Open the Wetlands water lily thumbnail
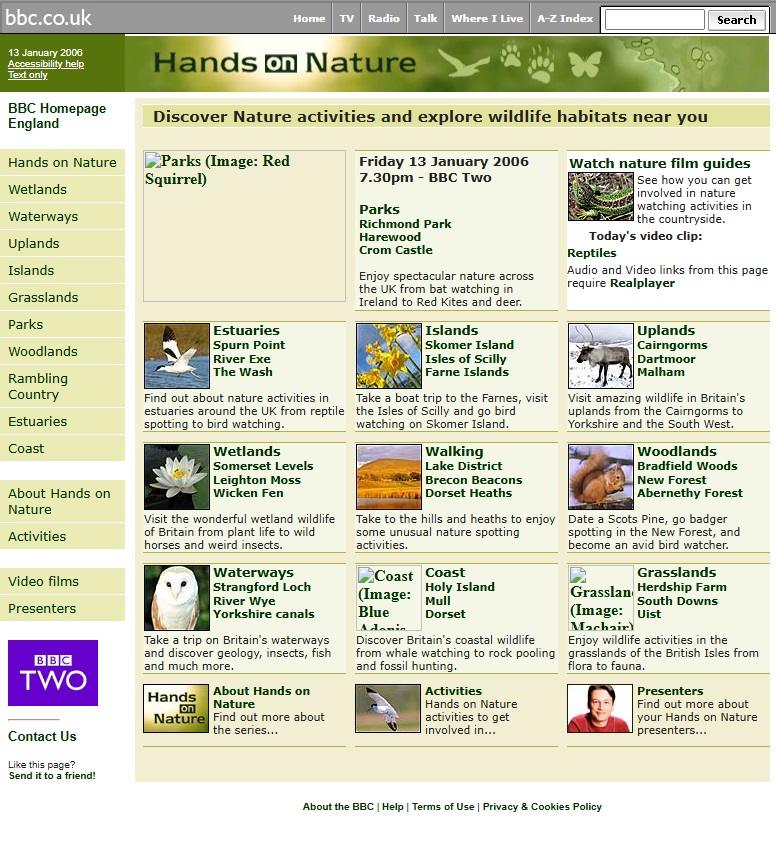This screenshot has height=841, width=776. click(x=176, y=477)
